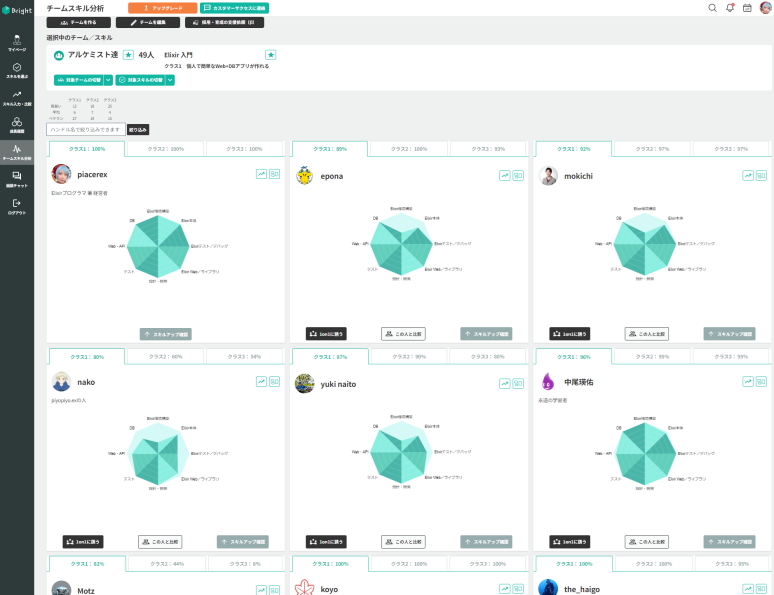Click the 絞り込み filter button
774x595 pixels.
[x=138, y=130]
